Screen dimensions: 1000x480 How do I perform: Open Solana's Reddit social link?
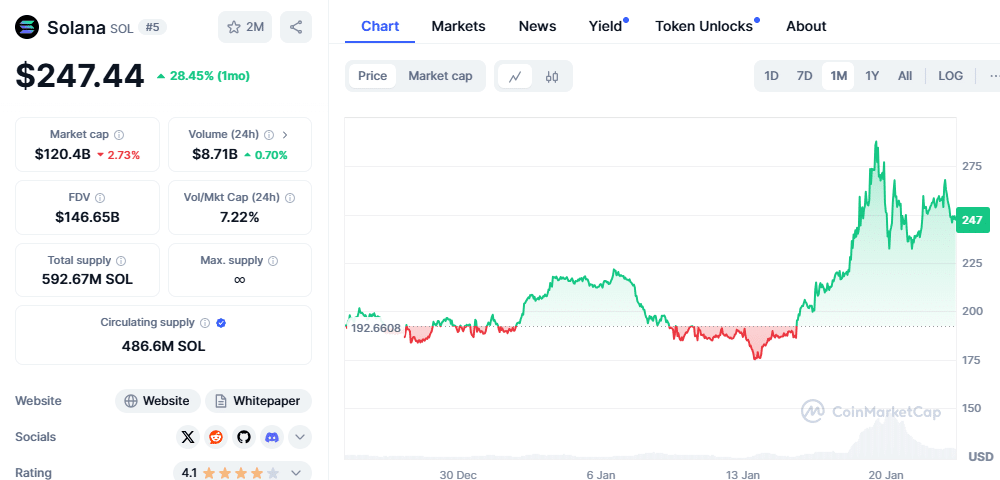click(216, 437)
